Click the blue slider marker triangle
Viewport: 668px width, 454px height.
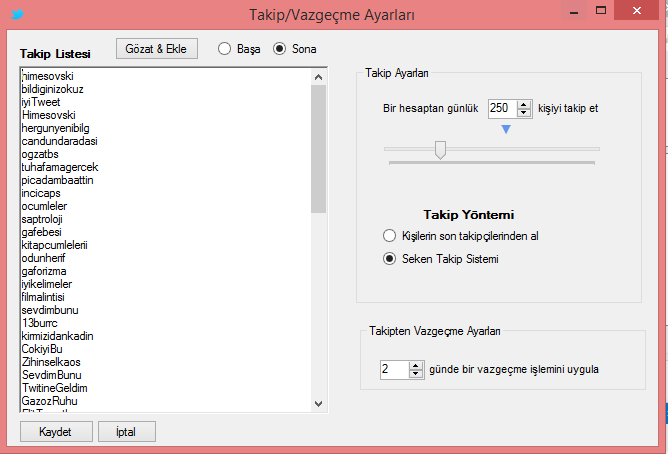(x=506, y=129)
